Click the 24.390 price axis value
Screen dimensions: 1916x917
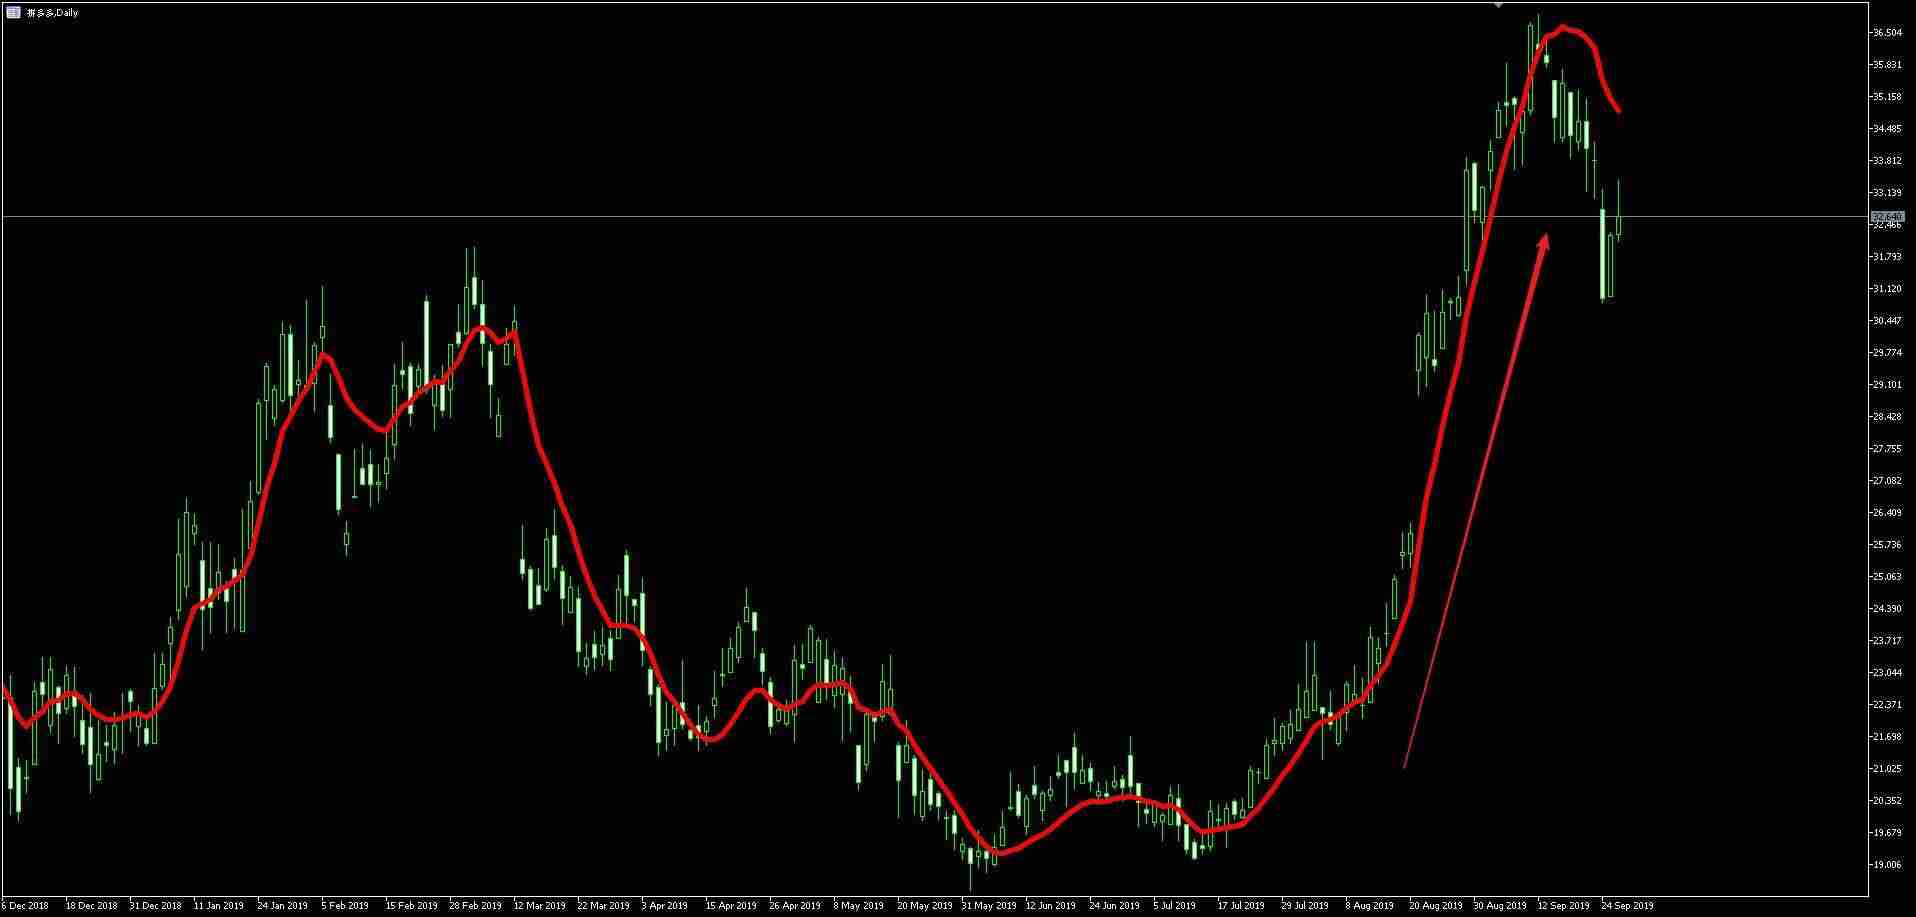(1887, 609)
